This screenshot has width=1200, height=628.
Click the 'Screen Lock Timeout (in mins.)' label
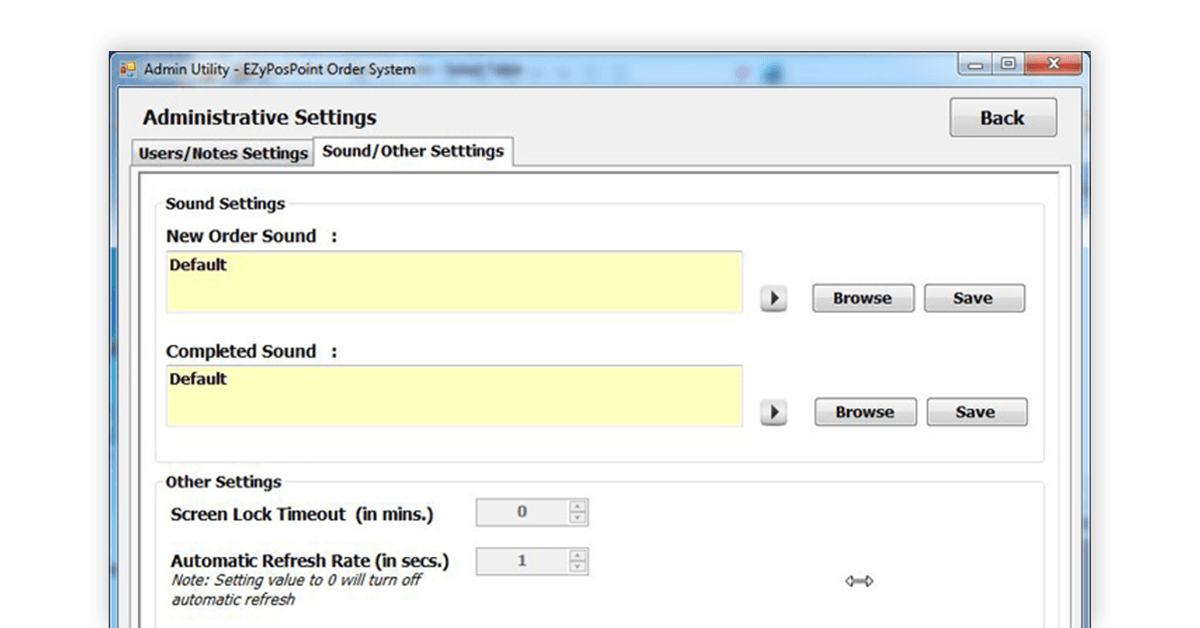(x=302, y=515)
